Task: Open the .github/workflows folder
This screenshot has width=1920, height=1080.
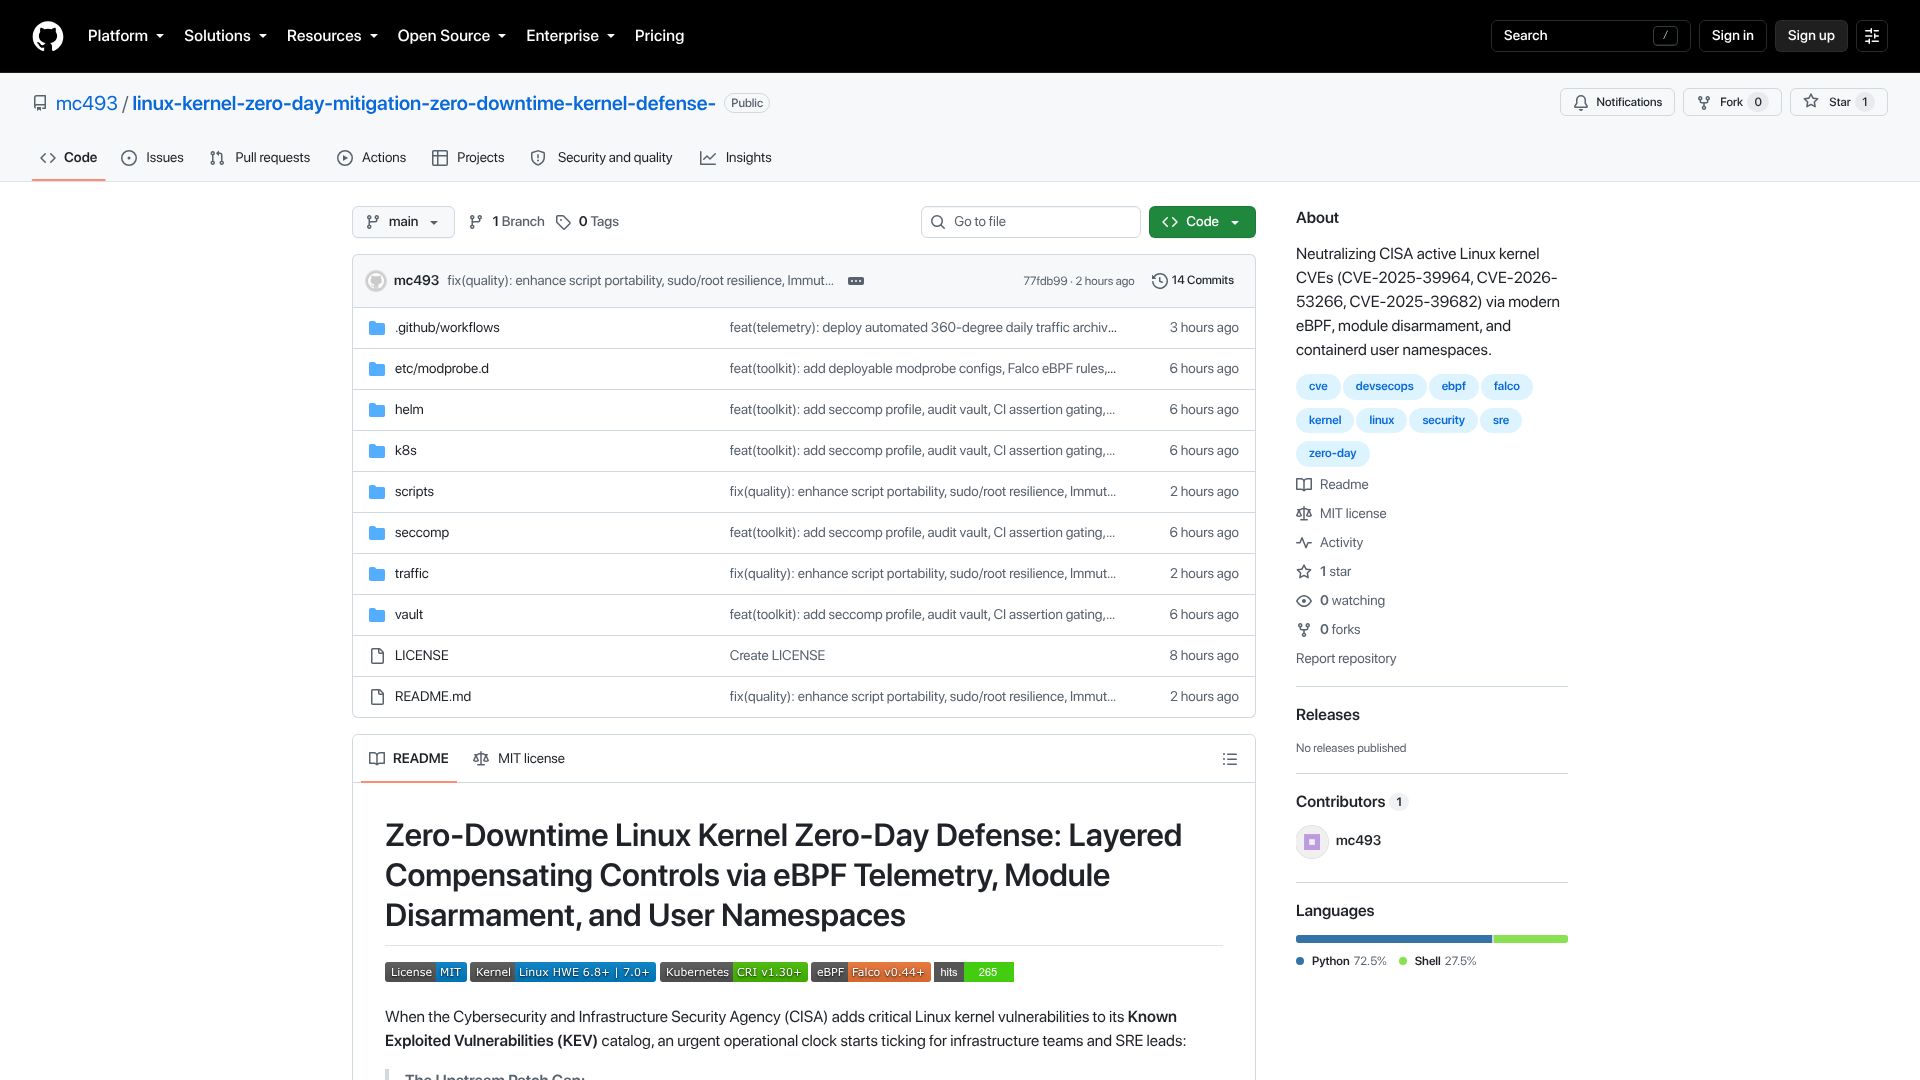Action: (x=447, y=328)
